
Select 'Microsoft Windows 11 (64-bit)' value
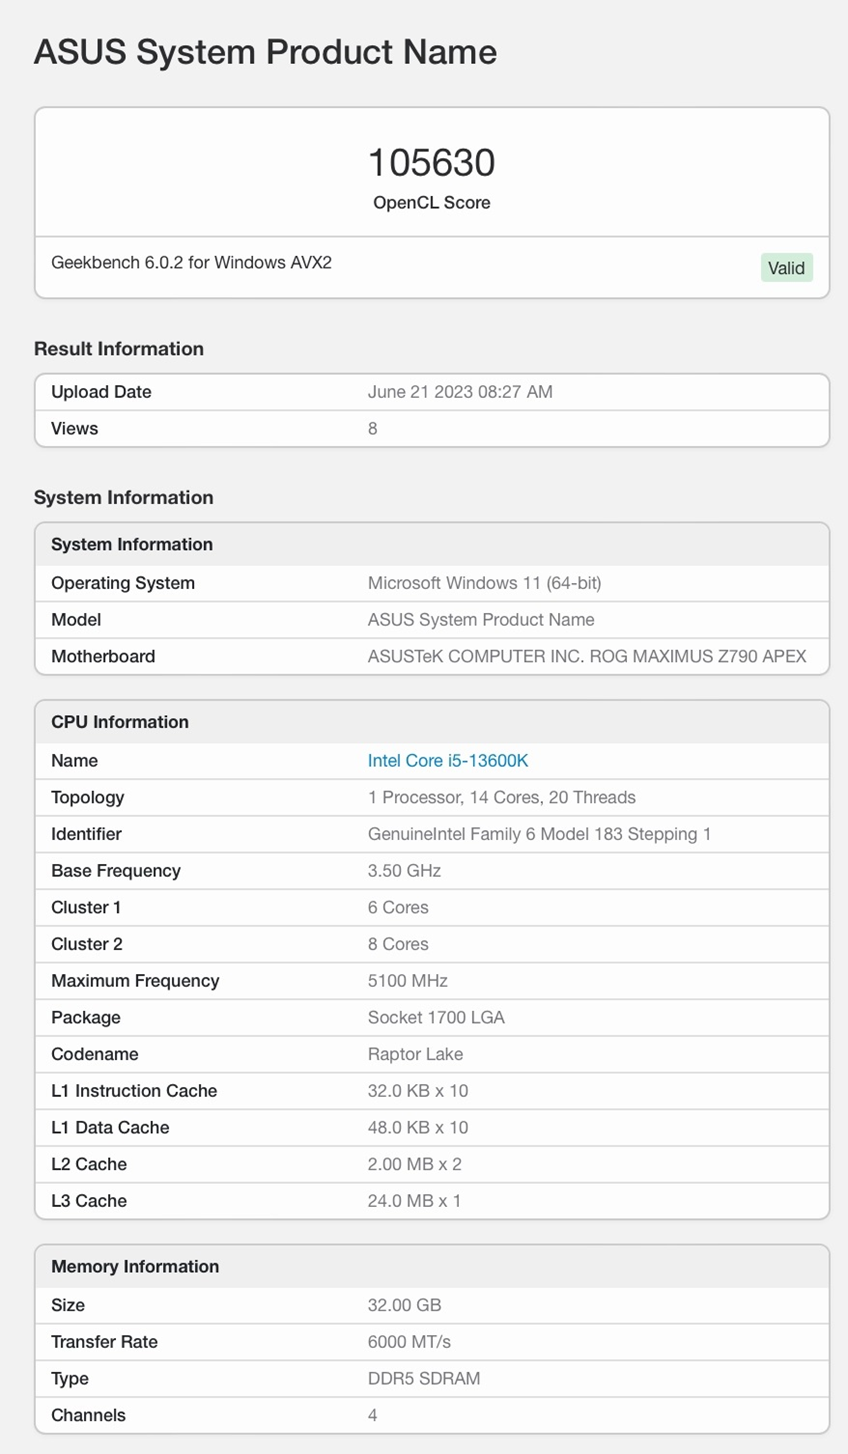484,582
